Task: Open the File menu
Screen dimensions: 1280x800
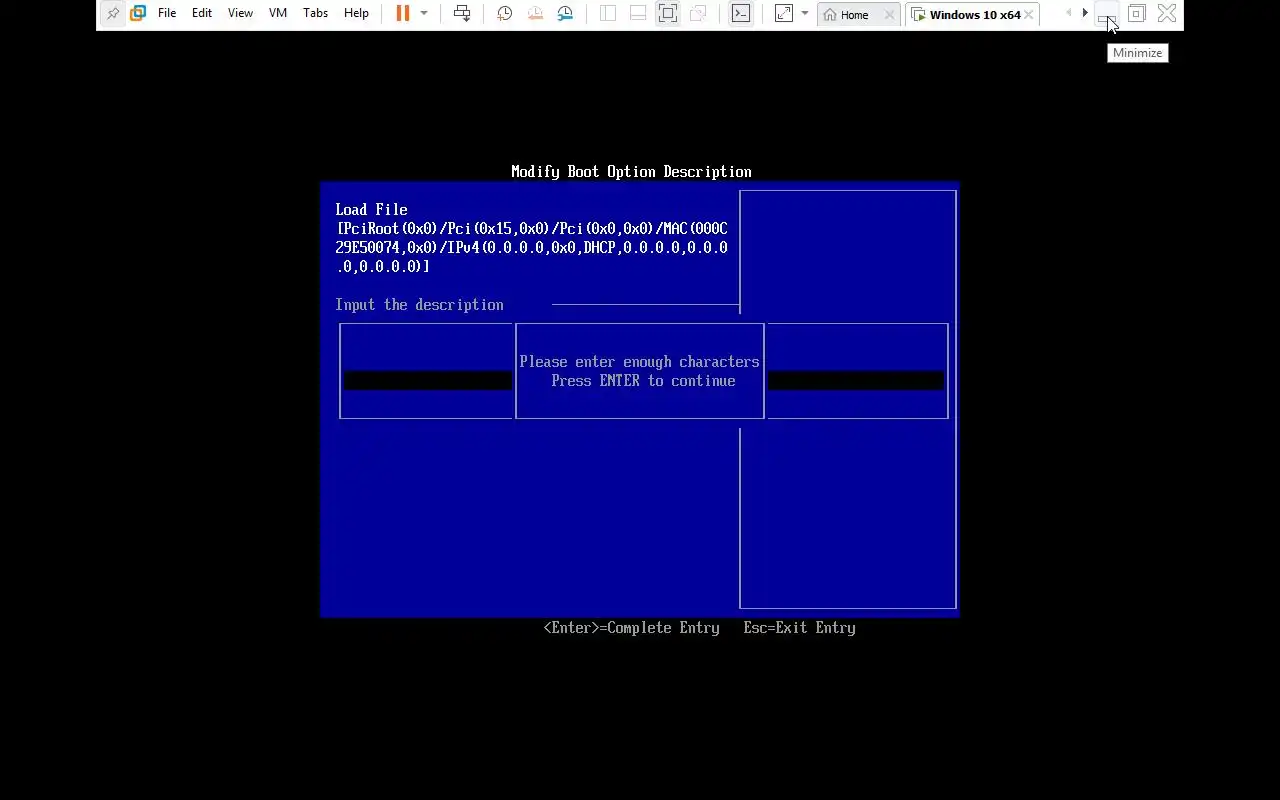Action: (167, 14)
